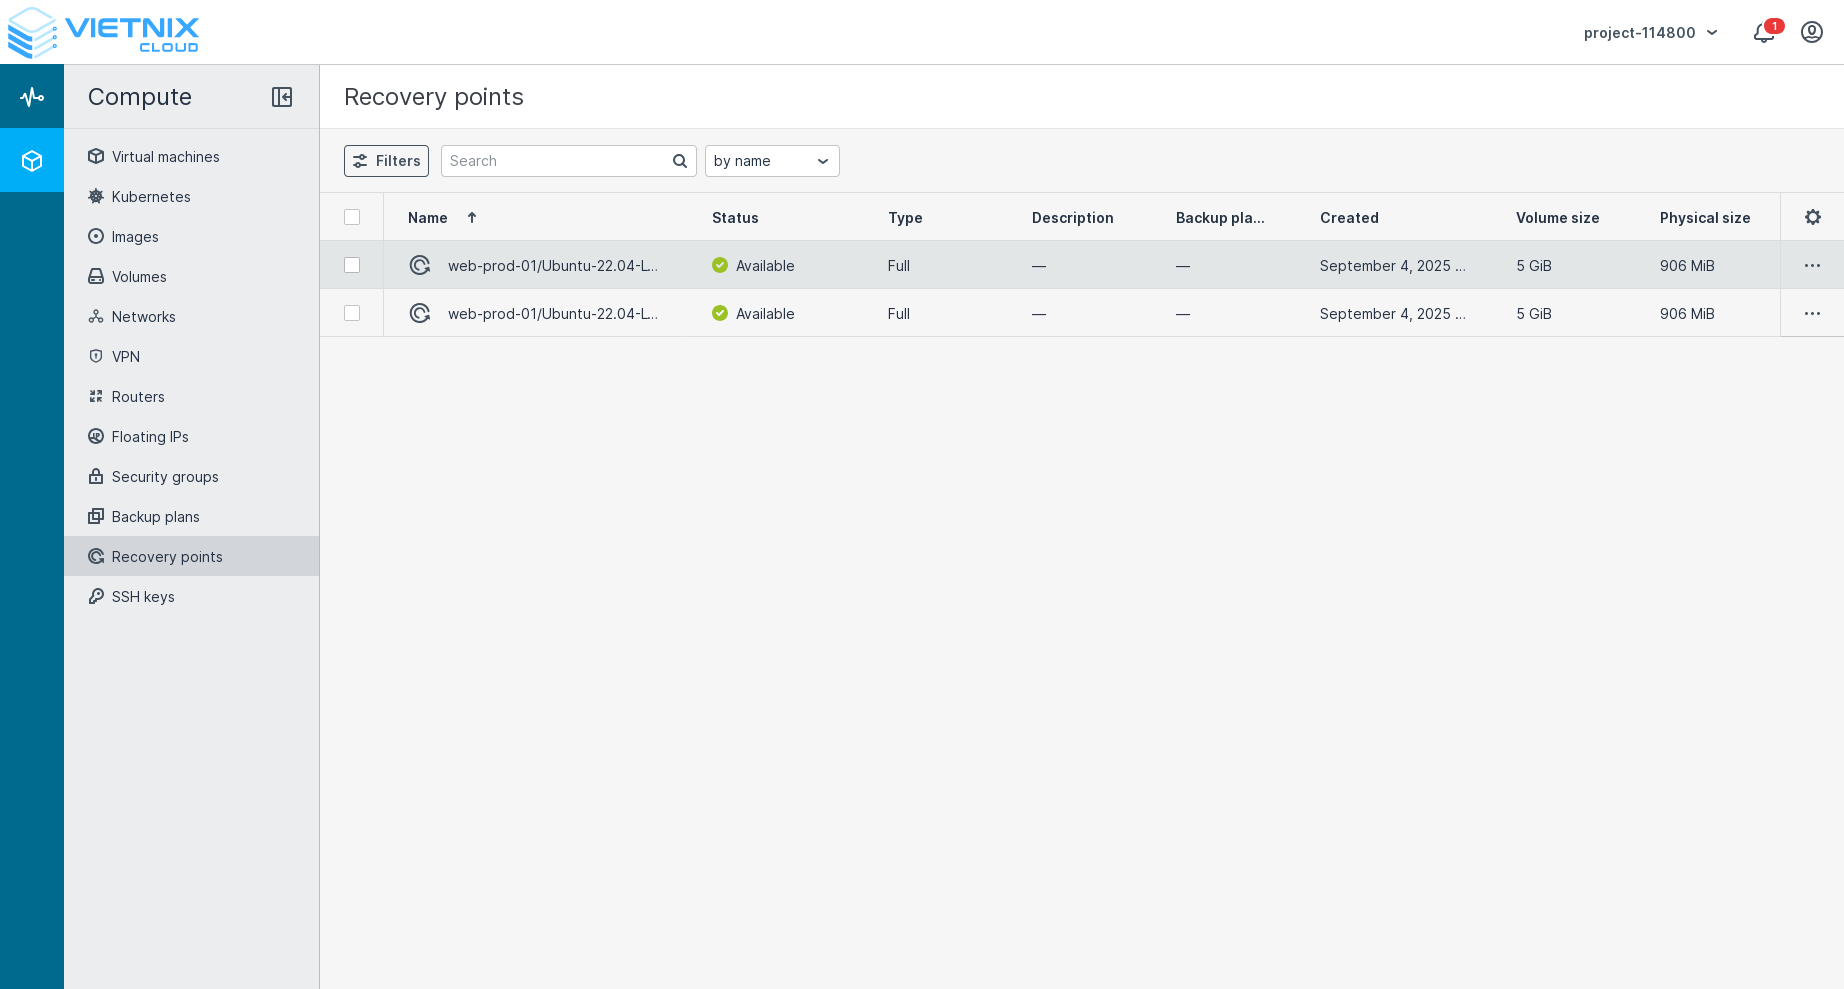Open the 'by name' search dropdown

click(772, 161)
